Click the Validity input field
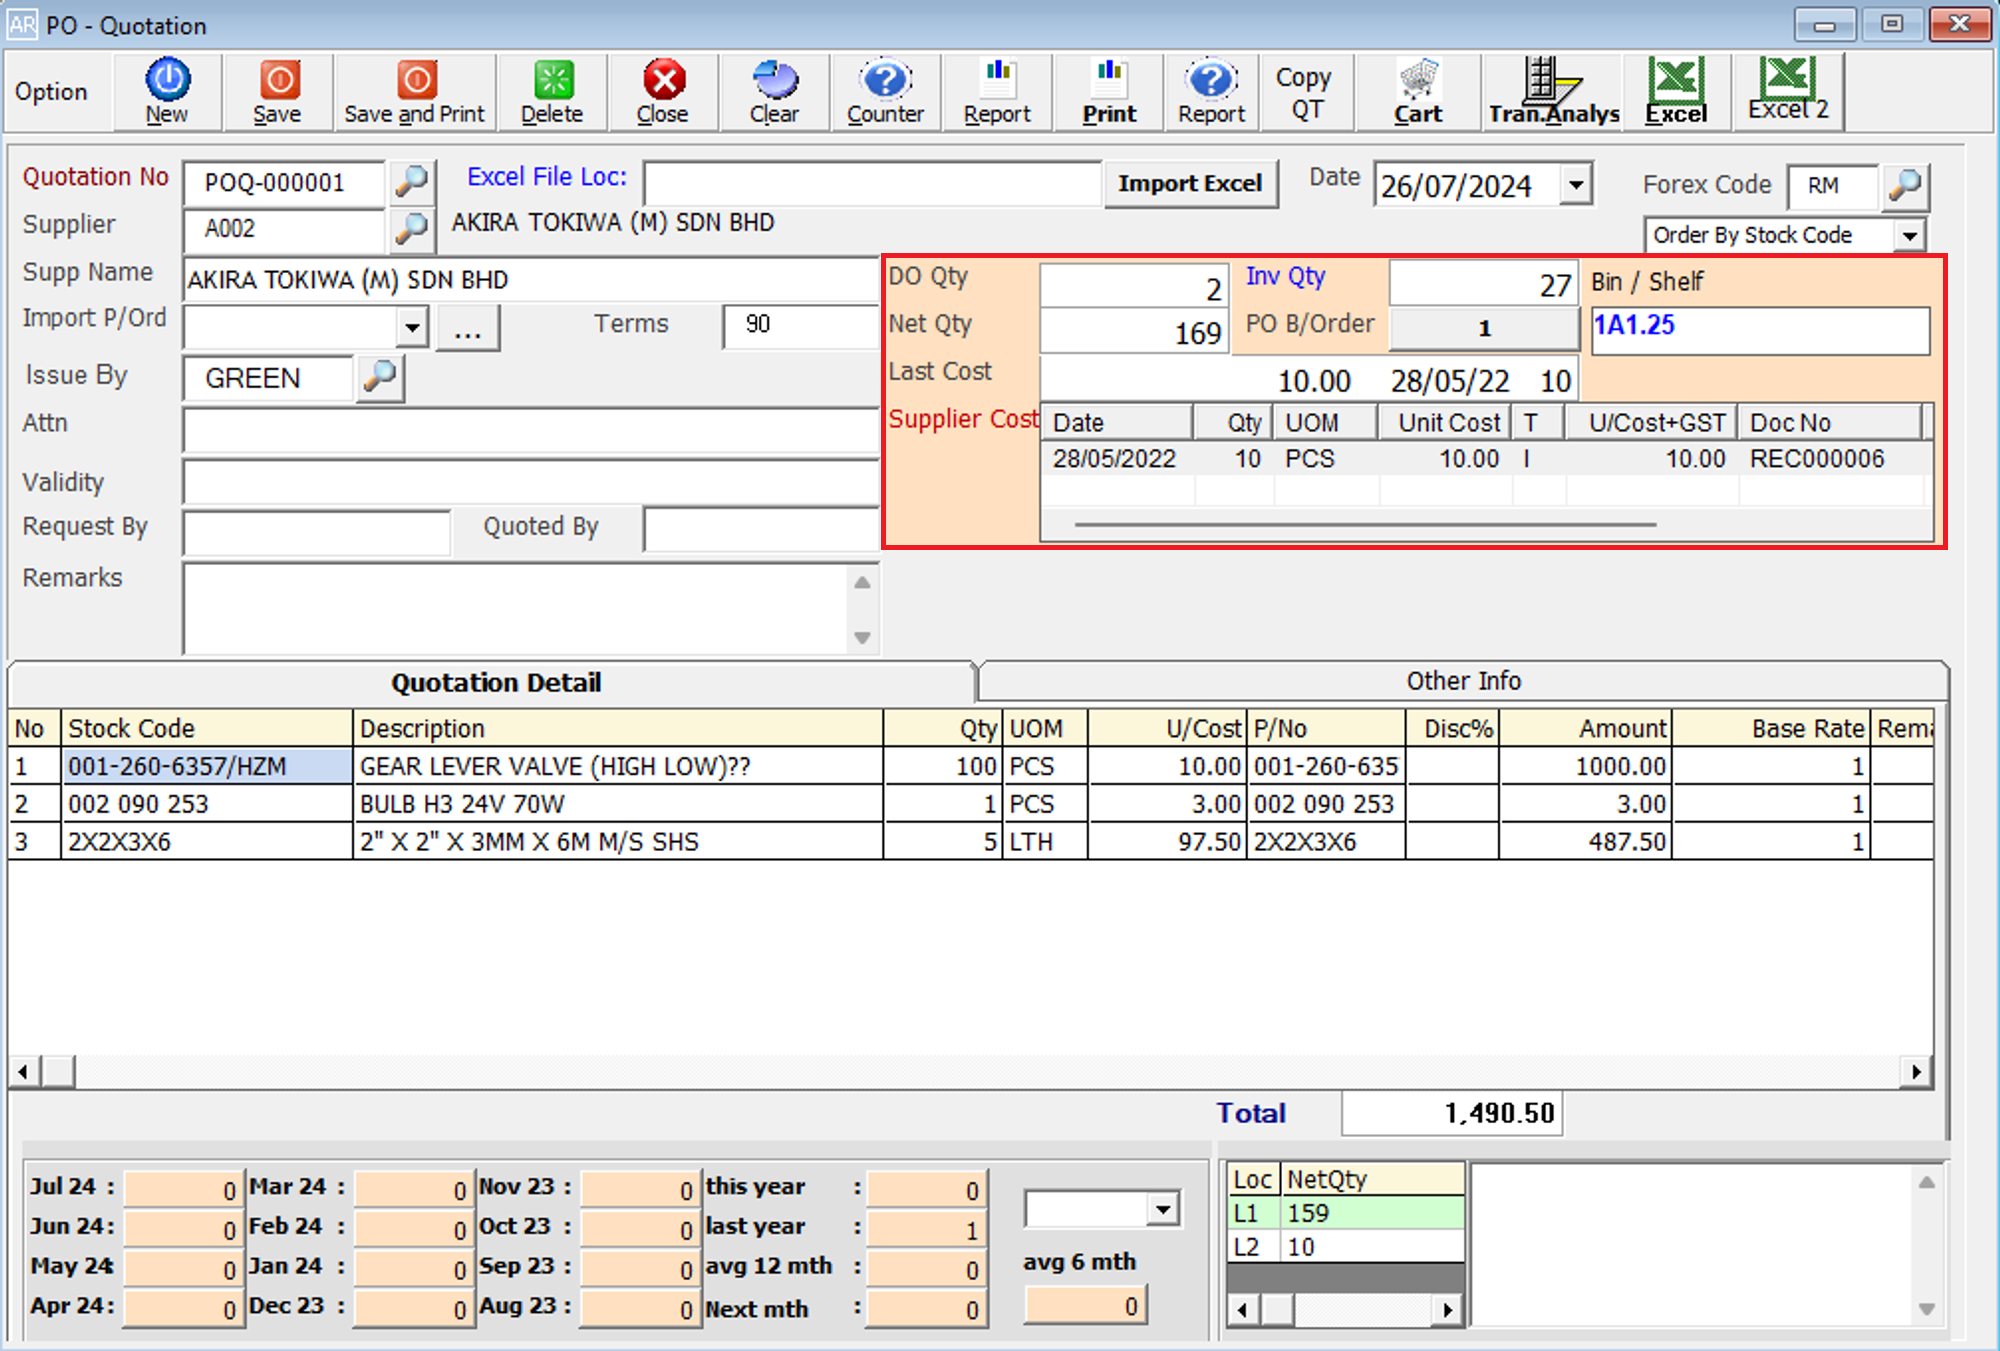The image size is (2000, 1351). [531, 483]
